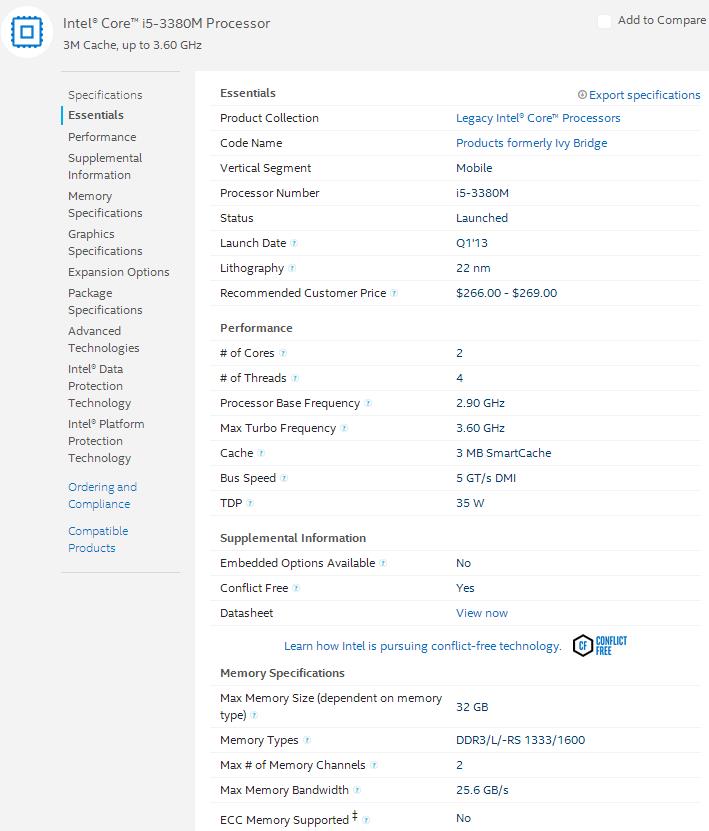Click View now datasheet link

[x=482, y=613]
